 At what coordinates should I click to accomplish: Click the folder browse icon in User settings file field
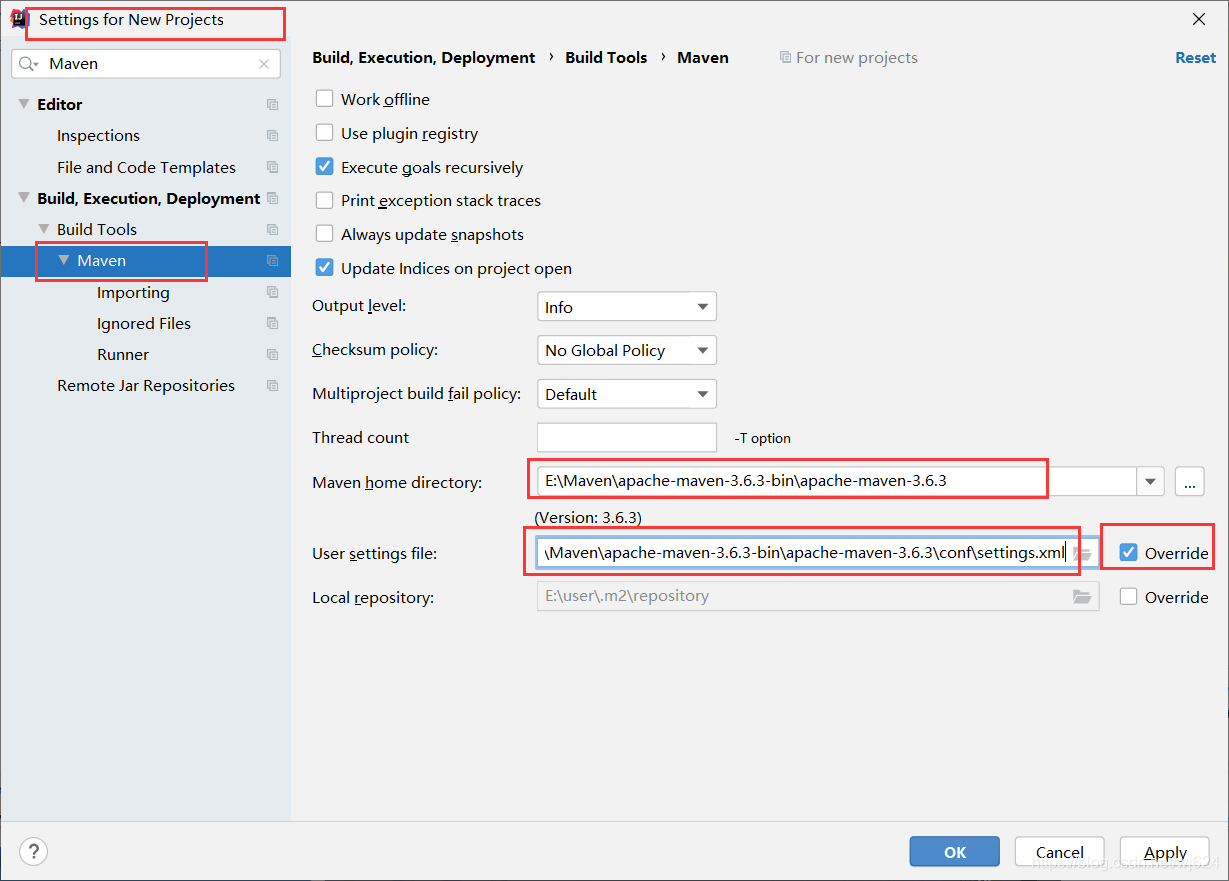(1082, 554)
